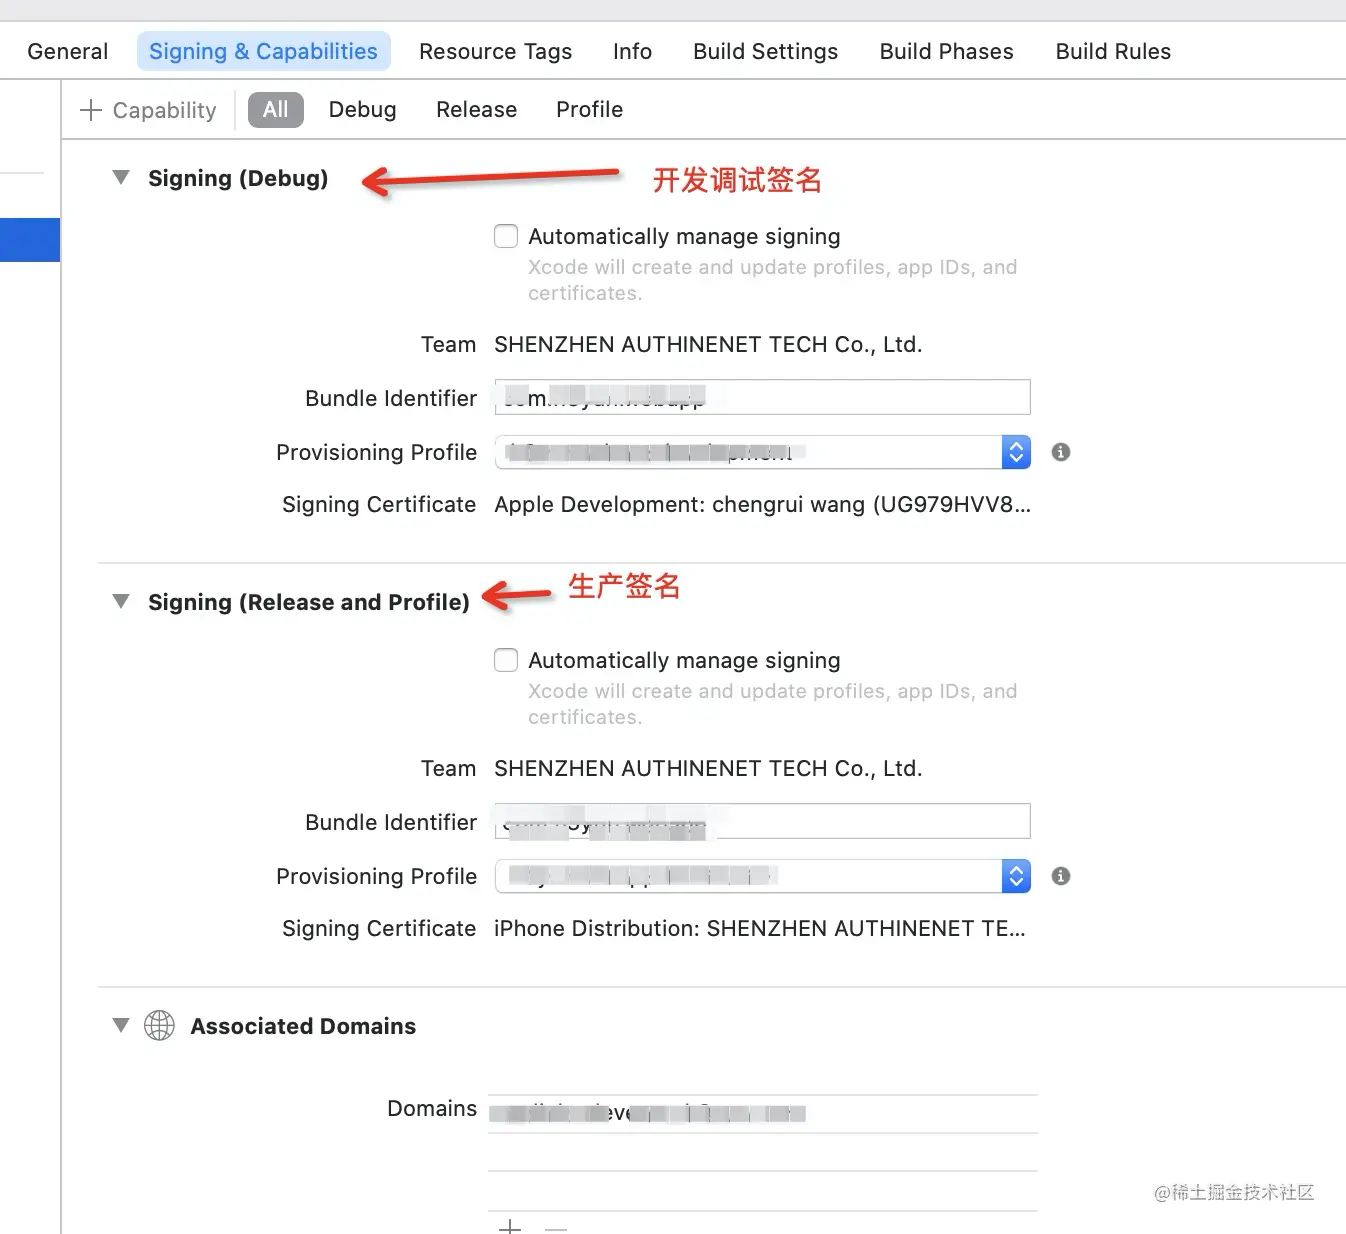Collapse the Associated Domains section
The width and height of the screenshot is (1346, 1234).
point(121,1025)
